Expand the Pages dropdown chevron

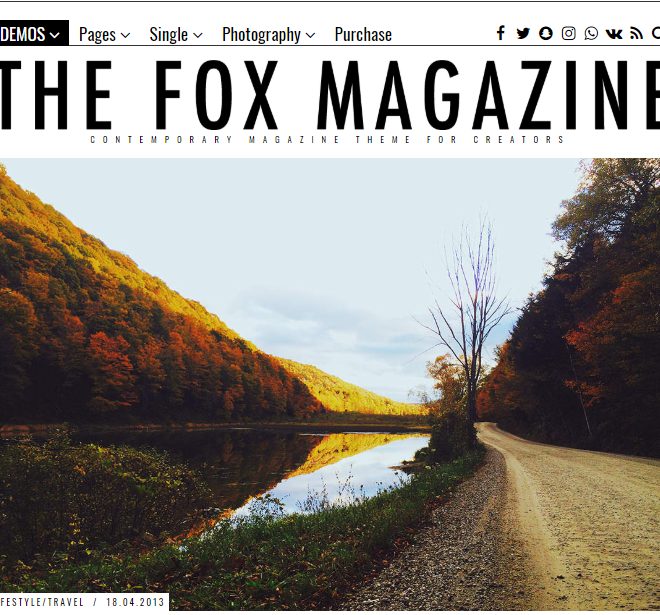(x=125, y=35)
